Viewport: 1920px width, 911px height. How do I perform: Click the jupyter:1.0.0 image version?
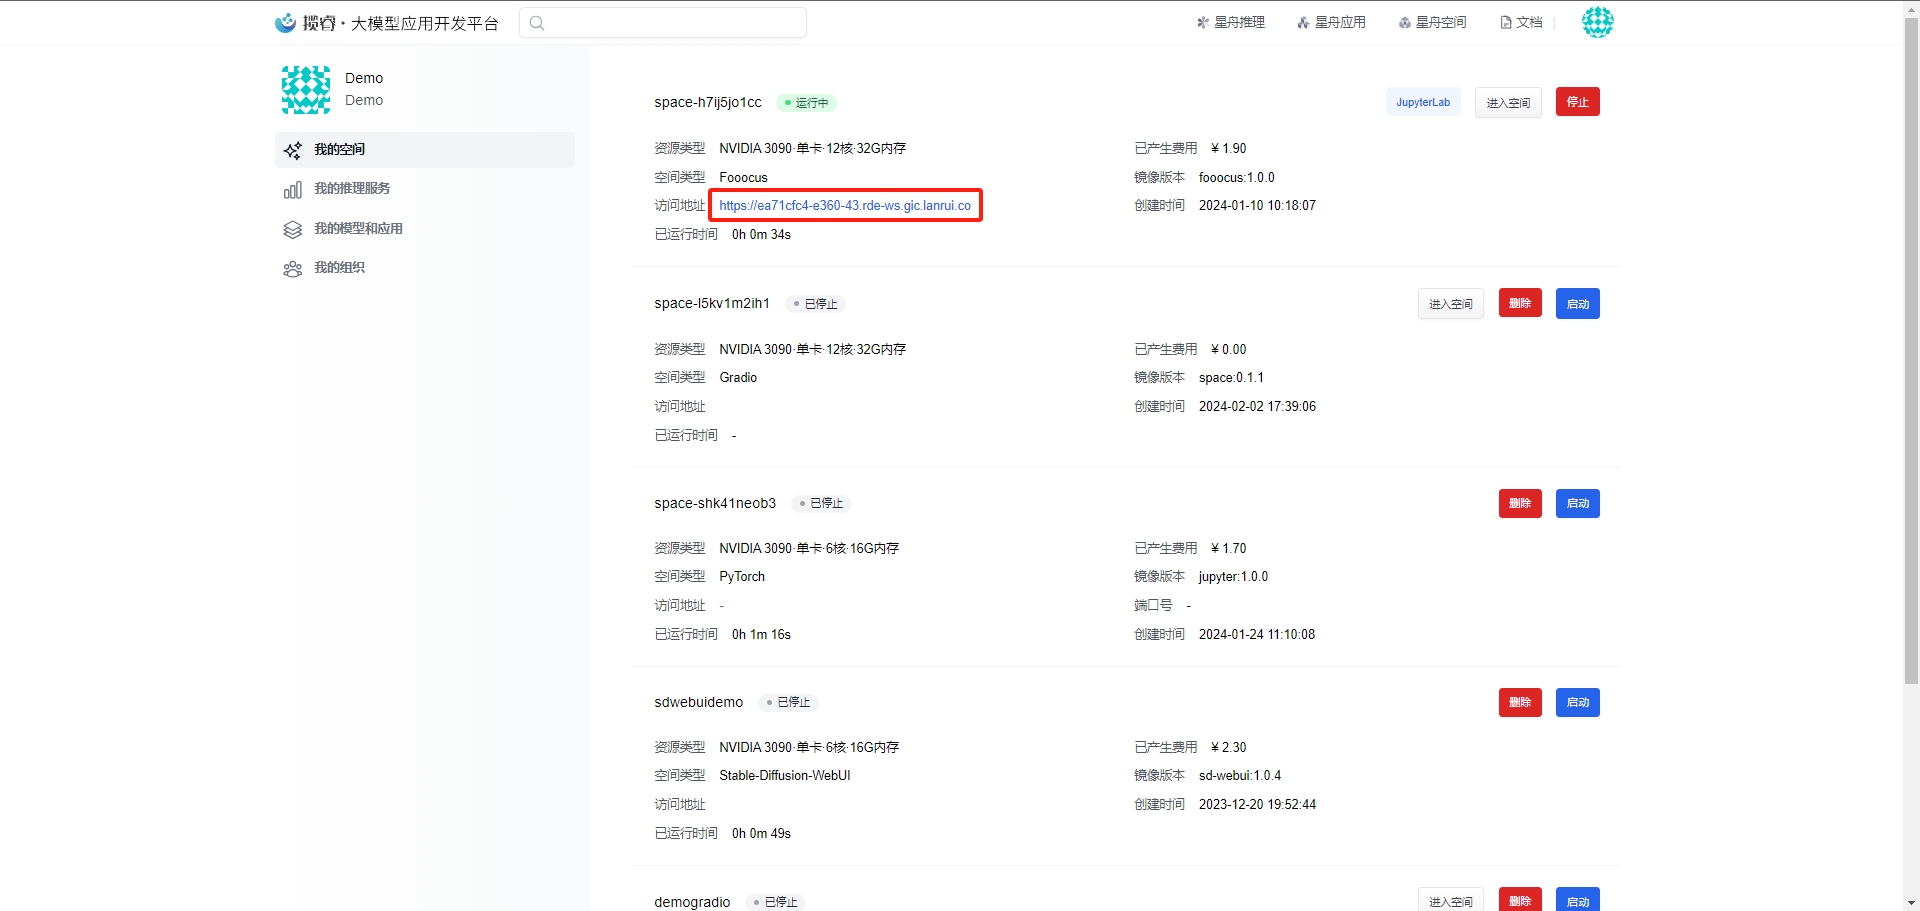(x=1233, y=577)
